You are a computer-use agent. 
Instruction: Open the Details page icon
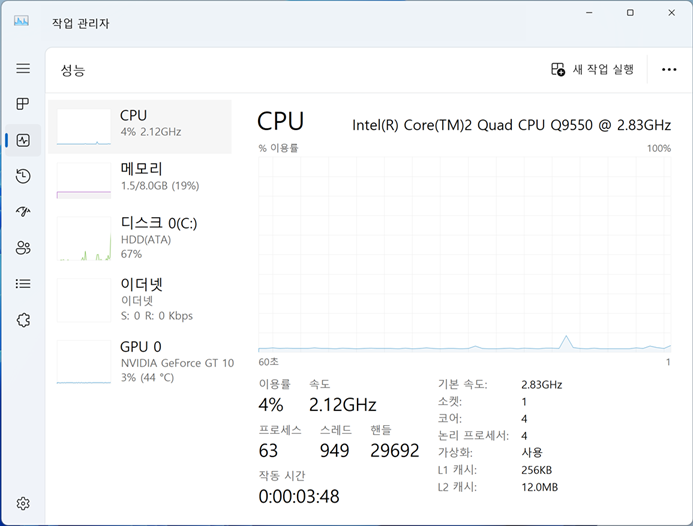click(x=23, y=283)
